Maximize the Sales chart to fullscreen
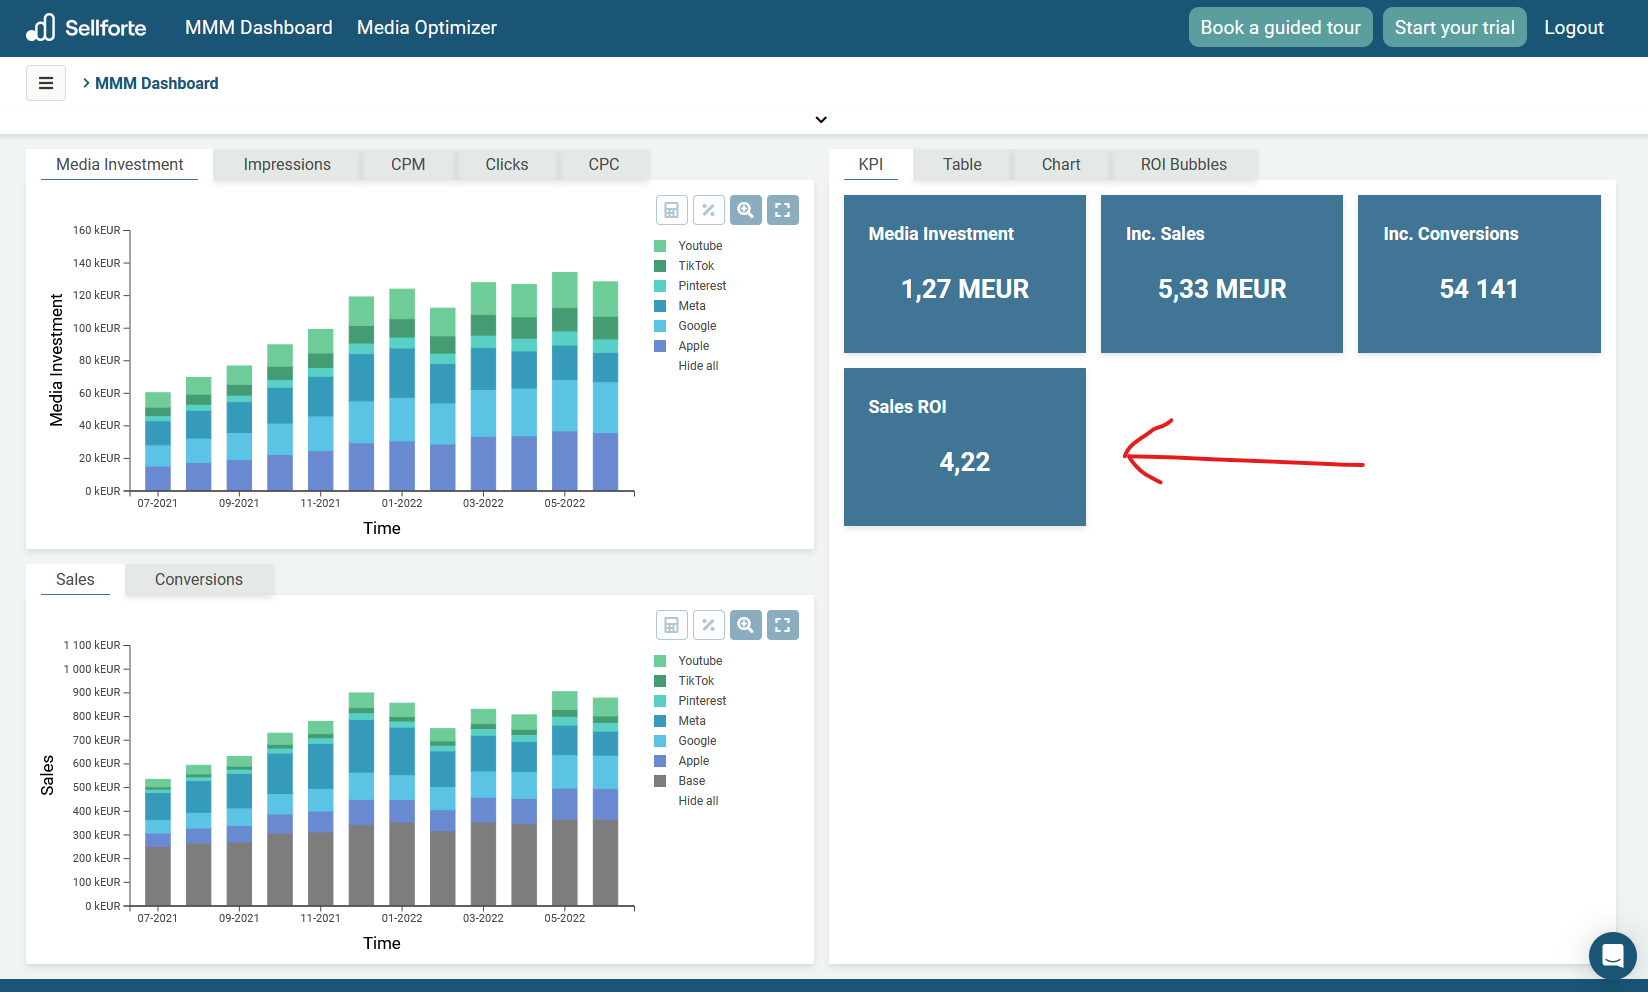Image resolution: width=1648 pixels, height=992 pixels. [x=783, y=625]
